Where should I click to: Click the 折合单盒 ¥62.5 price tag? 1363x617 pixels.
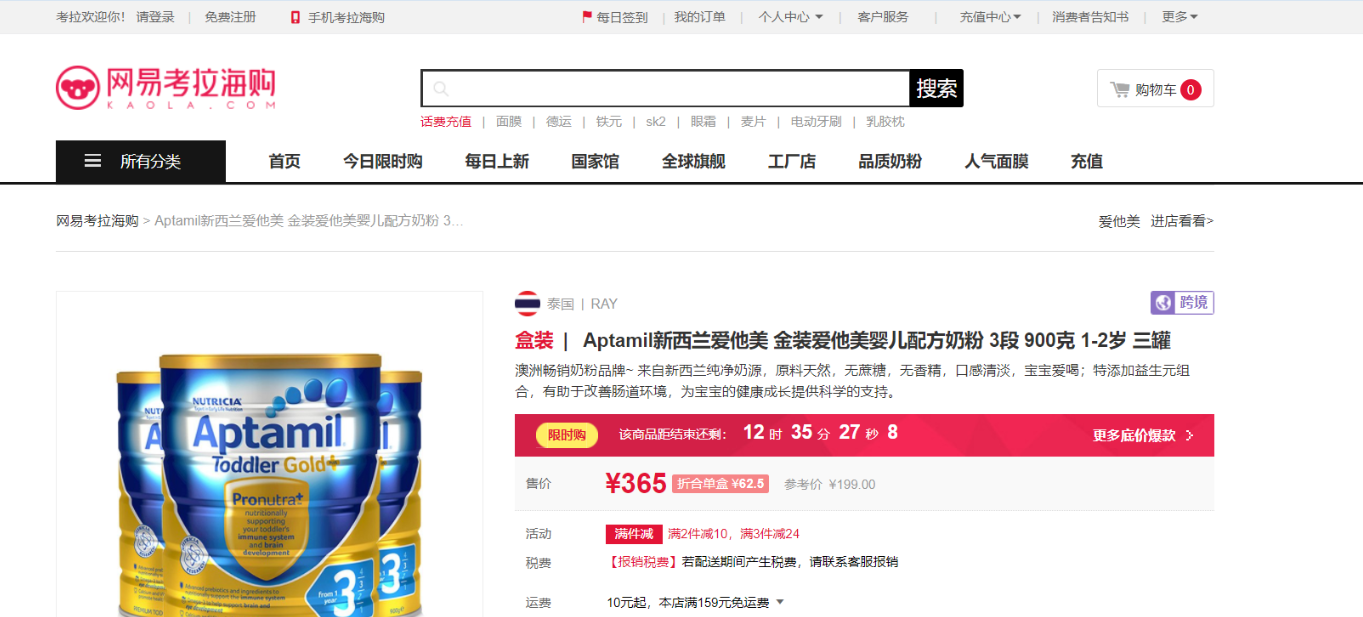(720, 484)
